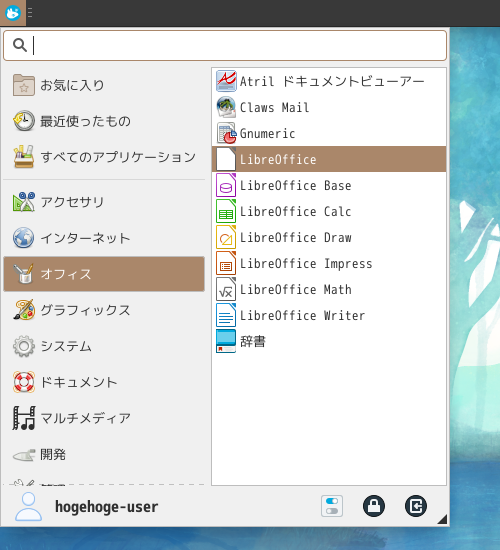Select the グラフィックス category
The height and width of the screenshot is (550, 500).
coord(104,310)
